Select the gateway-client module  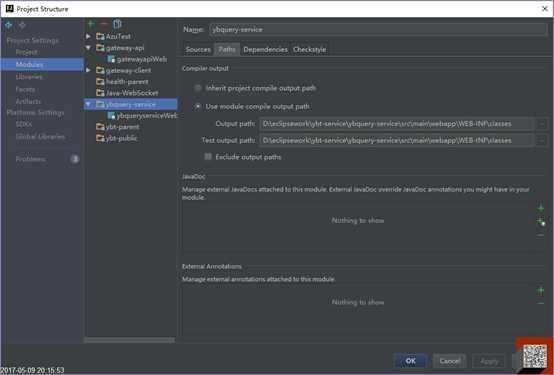[x=129, y=70]
